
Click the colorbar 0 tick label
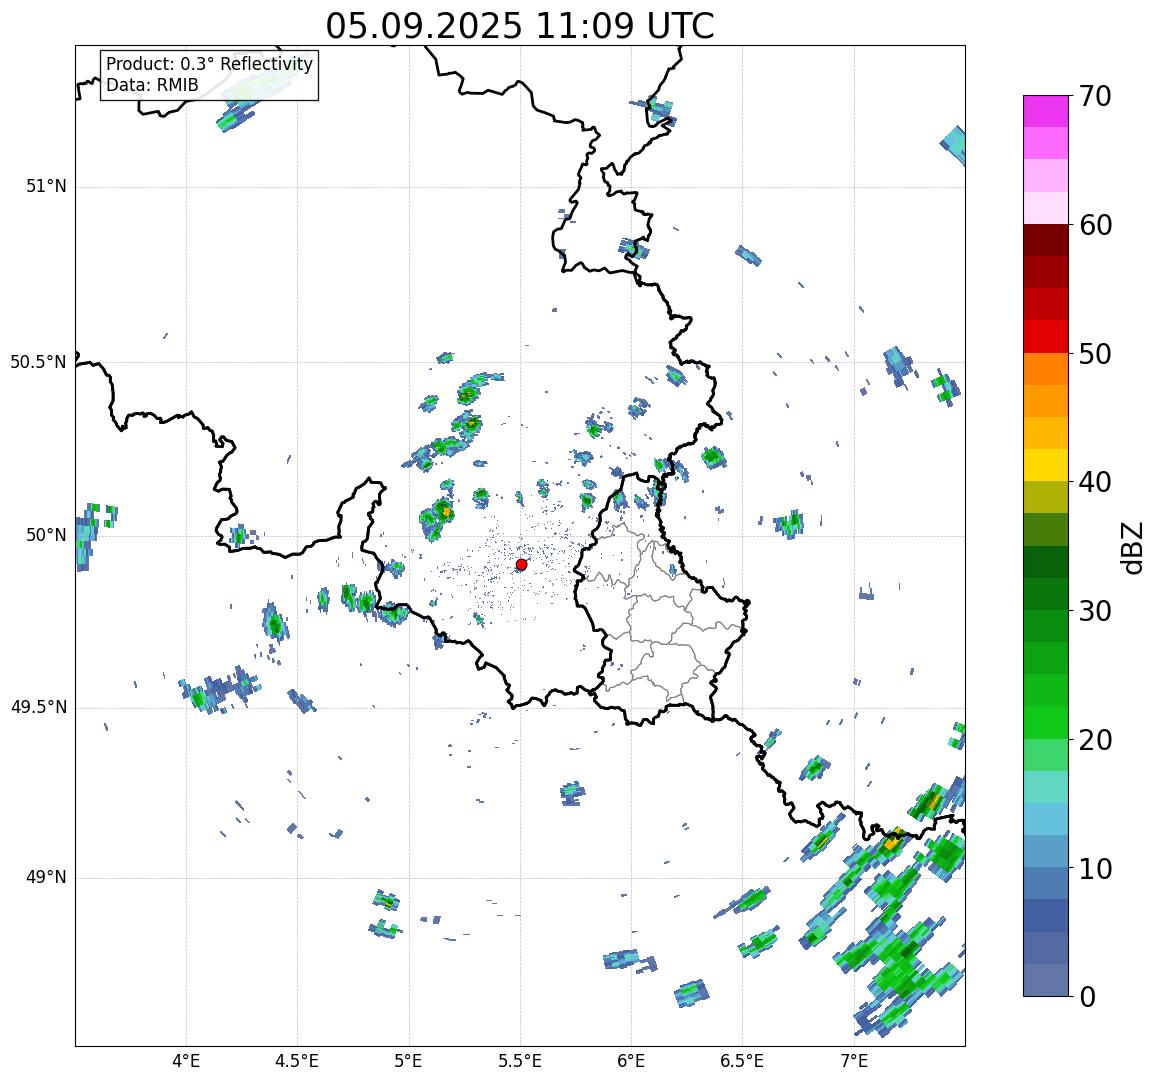point(1087,997)
